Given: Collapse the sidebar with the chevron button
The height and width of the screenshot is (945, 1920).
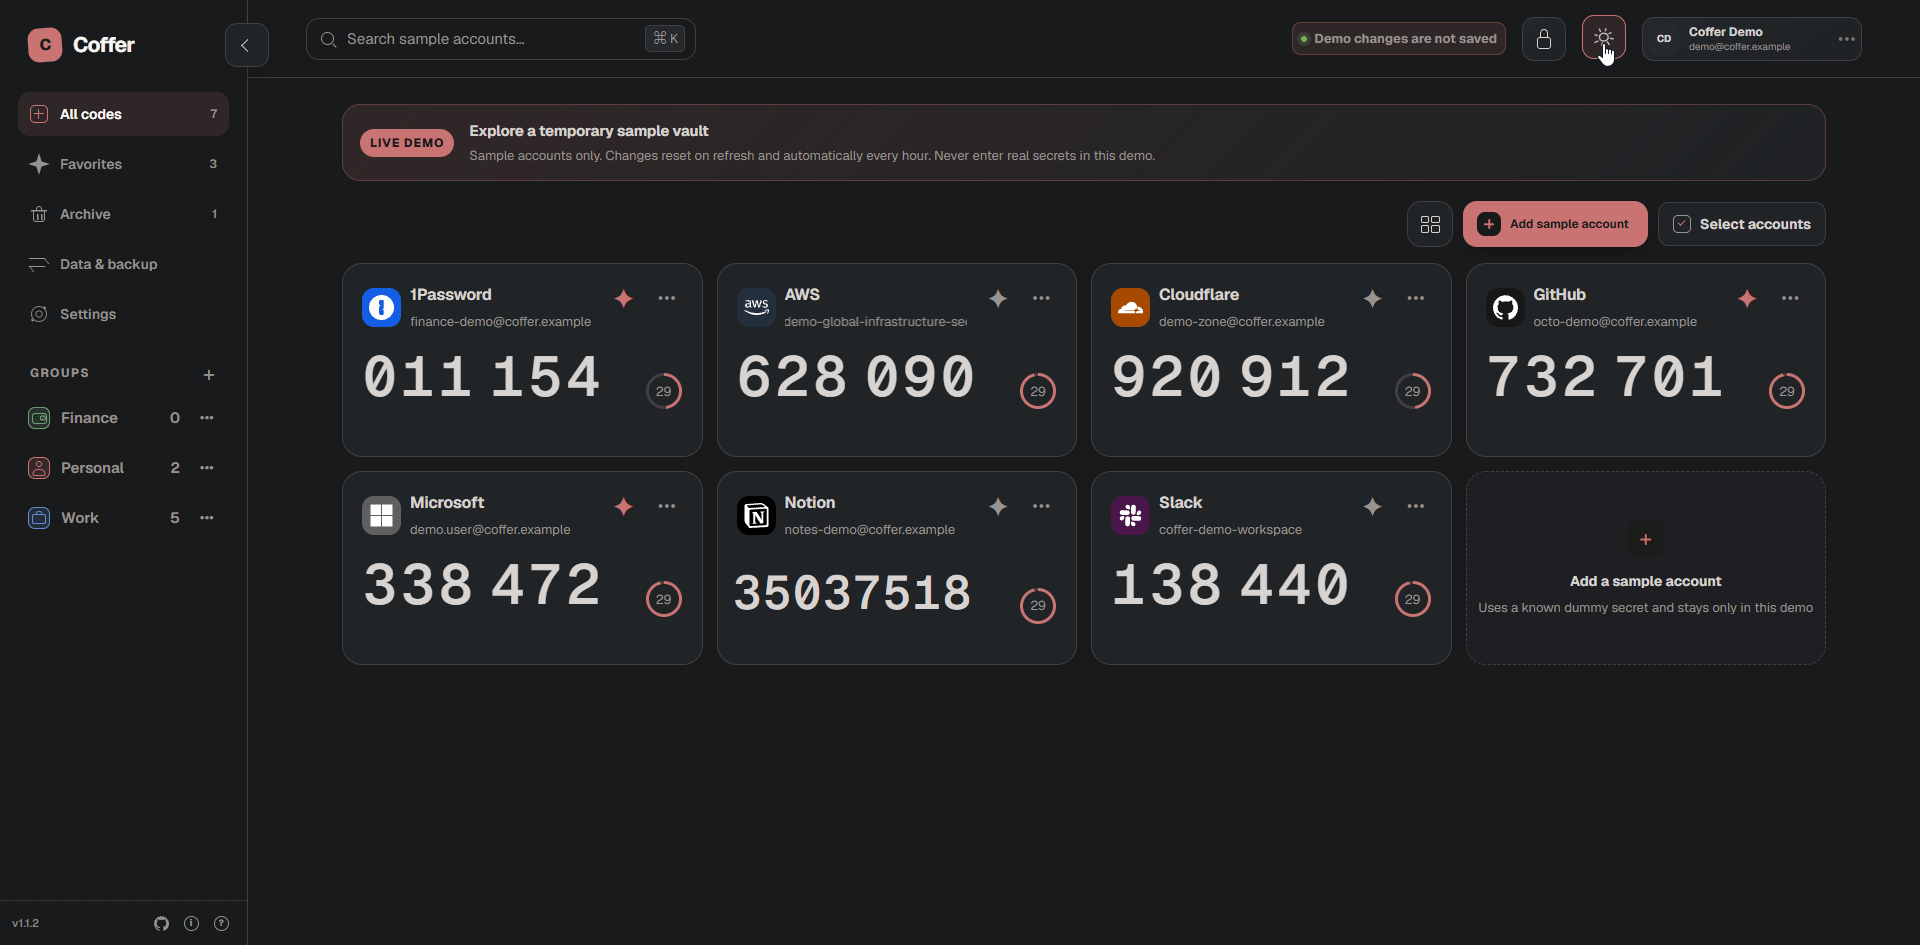Looking at the screenshot, I should click(x=246, y=45).
